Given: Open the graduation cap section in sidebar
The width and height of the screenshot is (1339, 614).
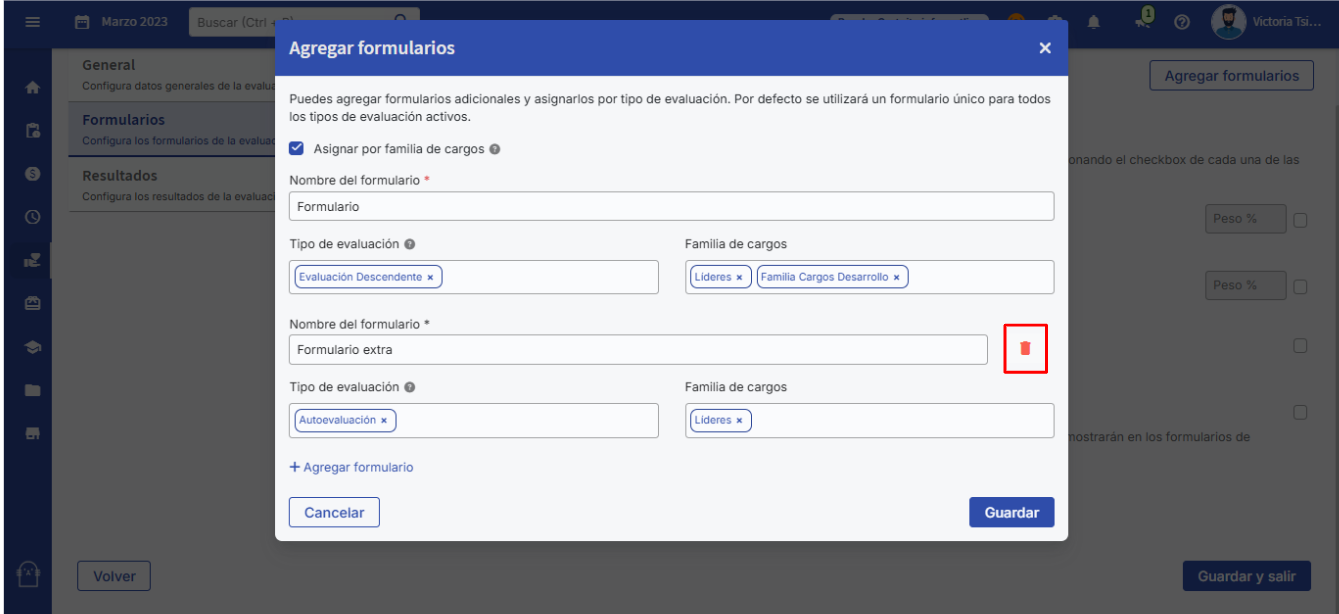Looking at the screenshot, I should point(32,347).
